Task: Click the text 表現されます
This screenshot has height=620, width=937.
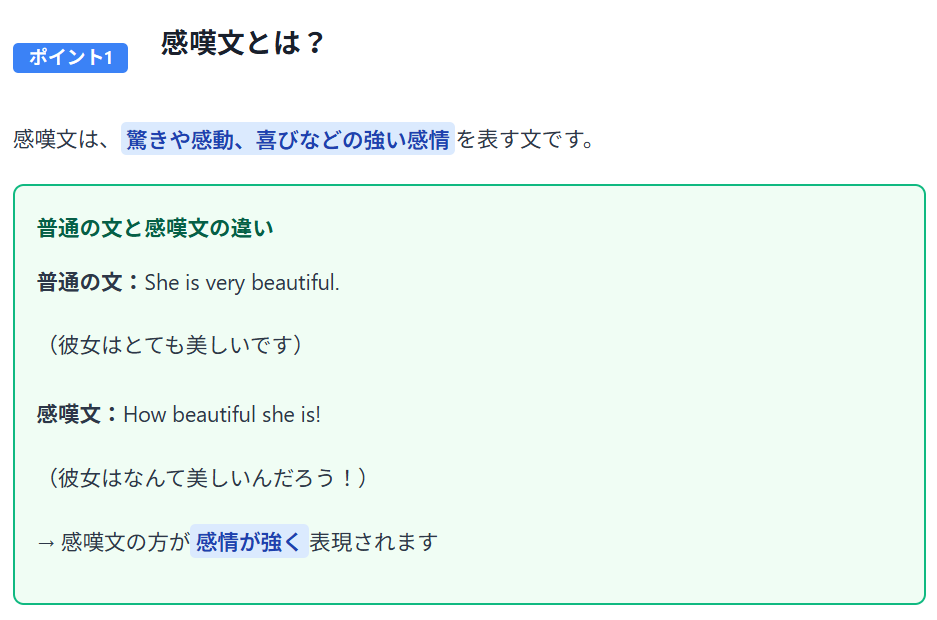Action: point(374,542)
